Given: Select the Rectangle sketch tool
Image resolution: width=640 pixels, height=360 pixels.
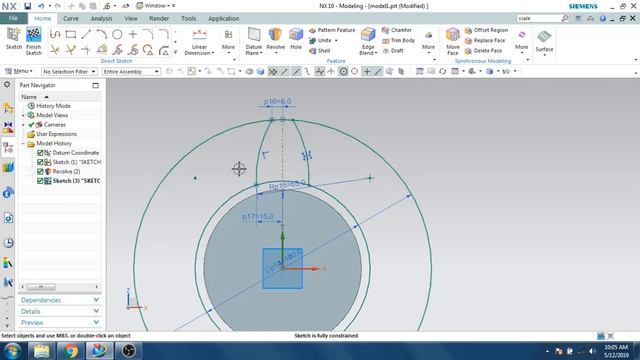Looking at the screenshot, I should pos(71,34).
